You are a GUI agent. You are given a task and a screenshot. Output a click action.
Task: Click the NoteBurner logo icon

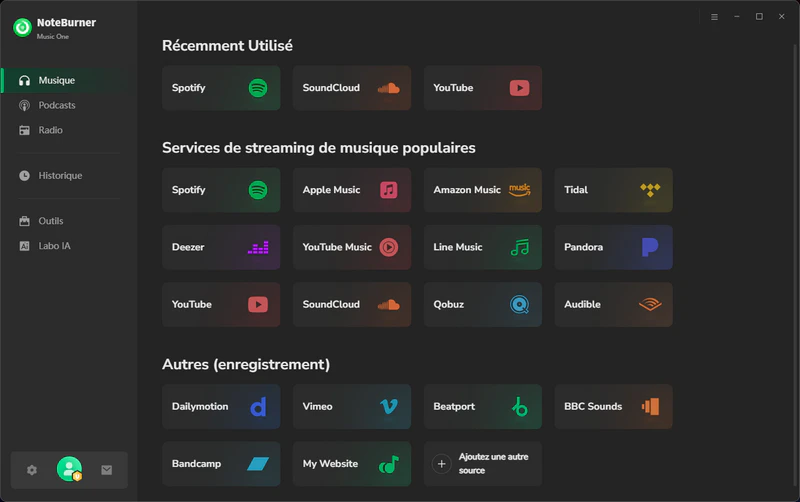(22, 27)
